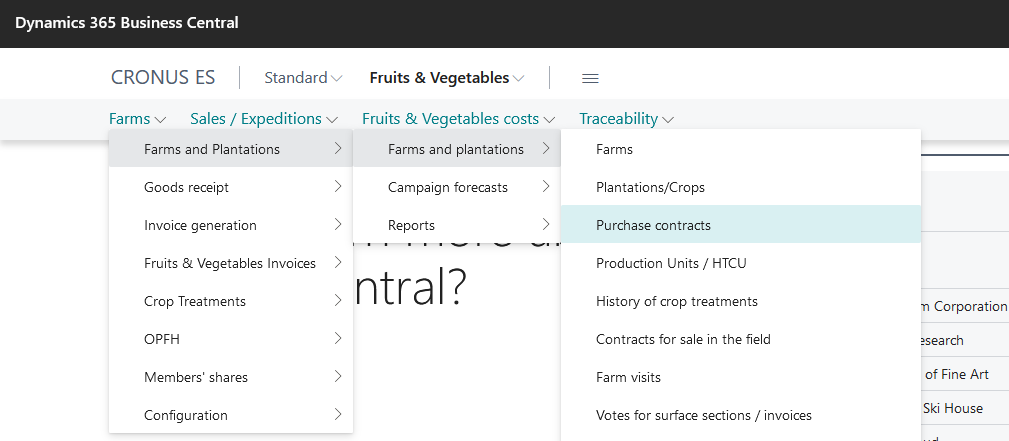The image size is (1009, 441).
Task: Open the Goods receipt submenu
Action: tap(231, 187)
